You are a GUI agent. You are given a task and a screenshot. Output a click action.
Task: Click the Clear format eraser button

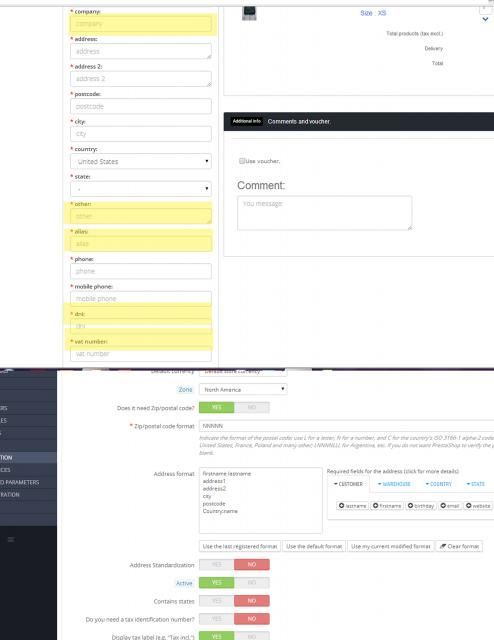click(x=459, y=546)
